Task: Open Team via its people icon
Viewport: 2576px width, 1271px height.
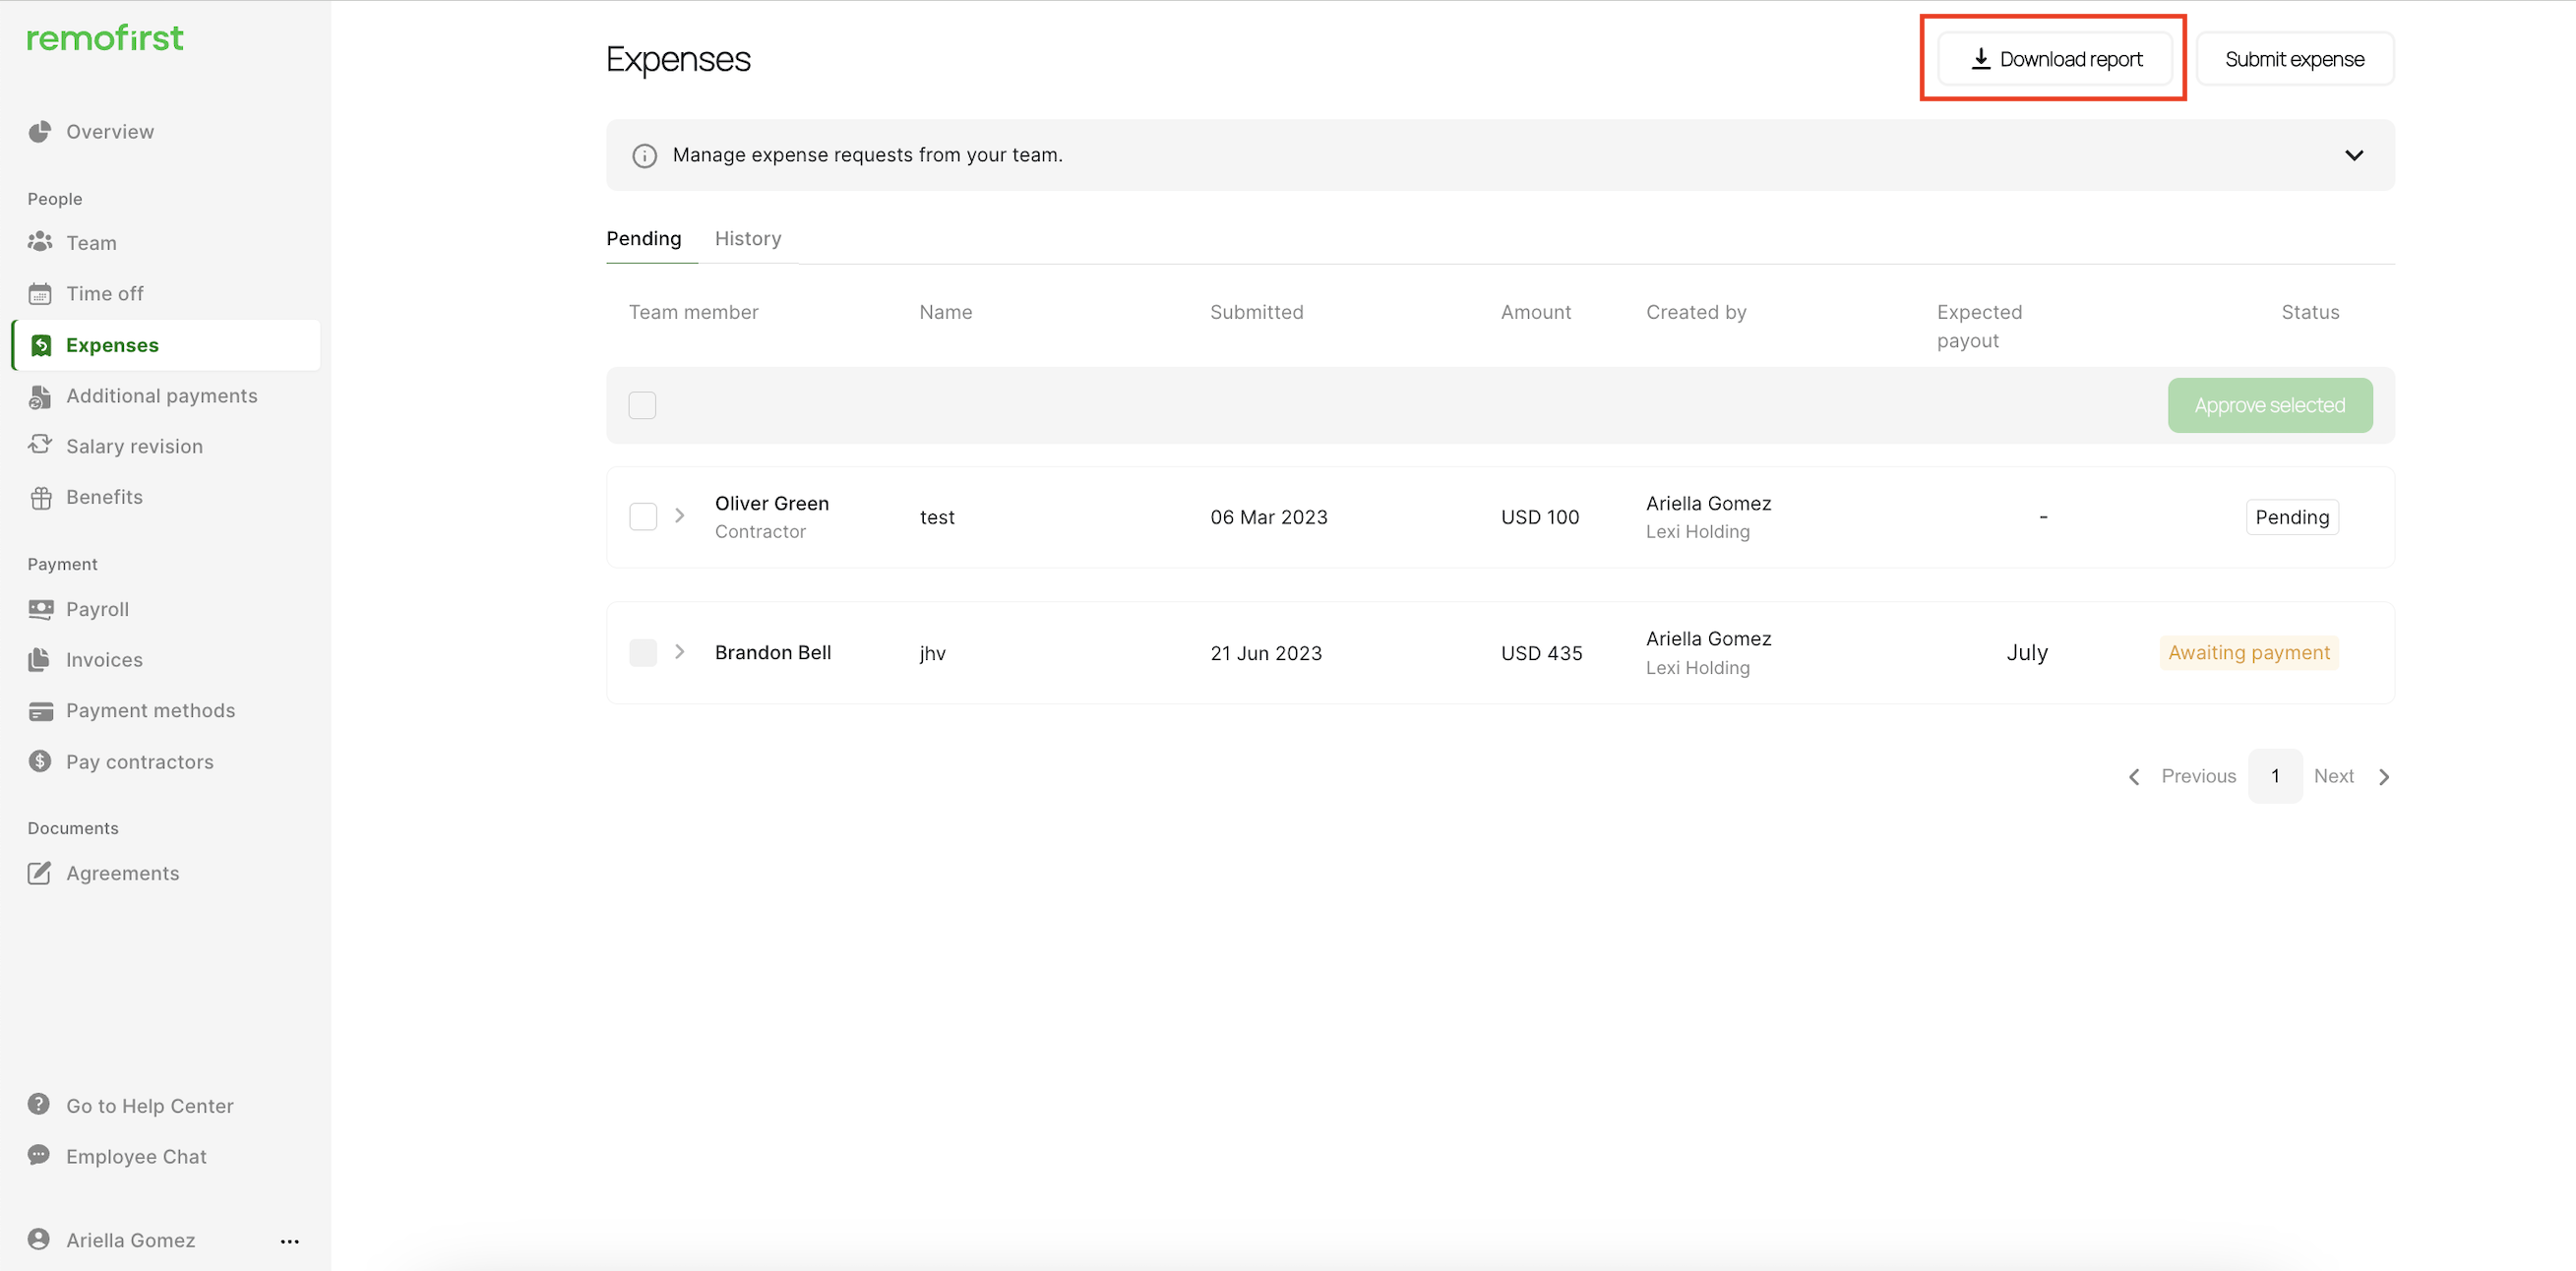Action: [40, 243]
